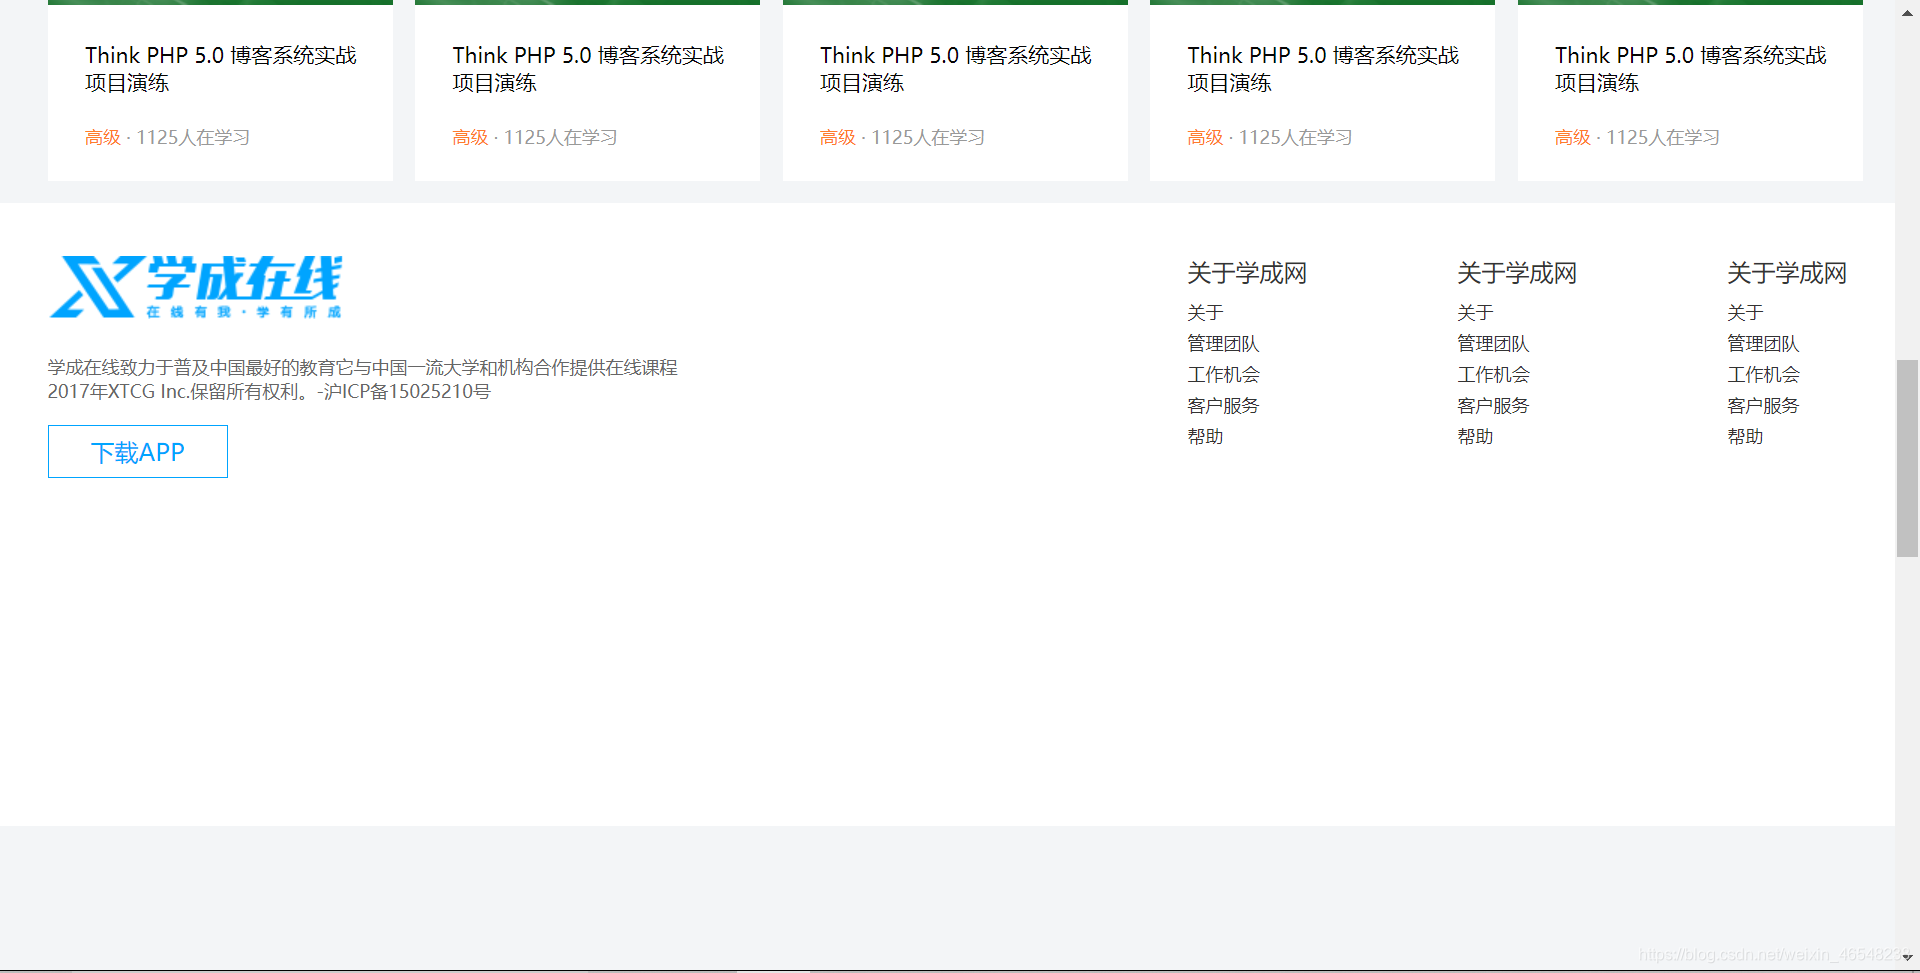Click 高级 level label on first course card

pos(103,138)
